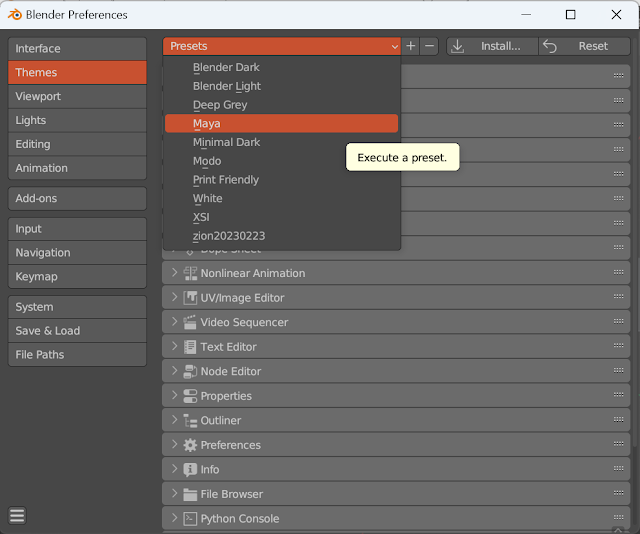Grab the drag handle of File Browser panel
The height and width of the screenshot is (534, 640).
618,493
